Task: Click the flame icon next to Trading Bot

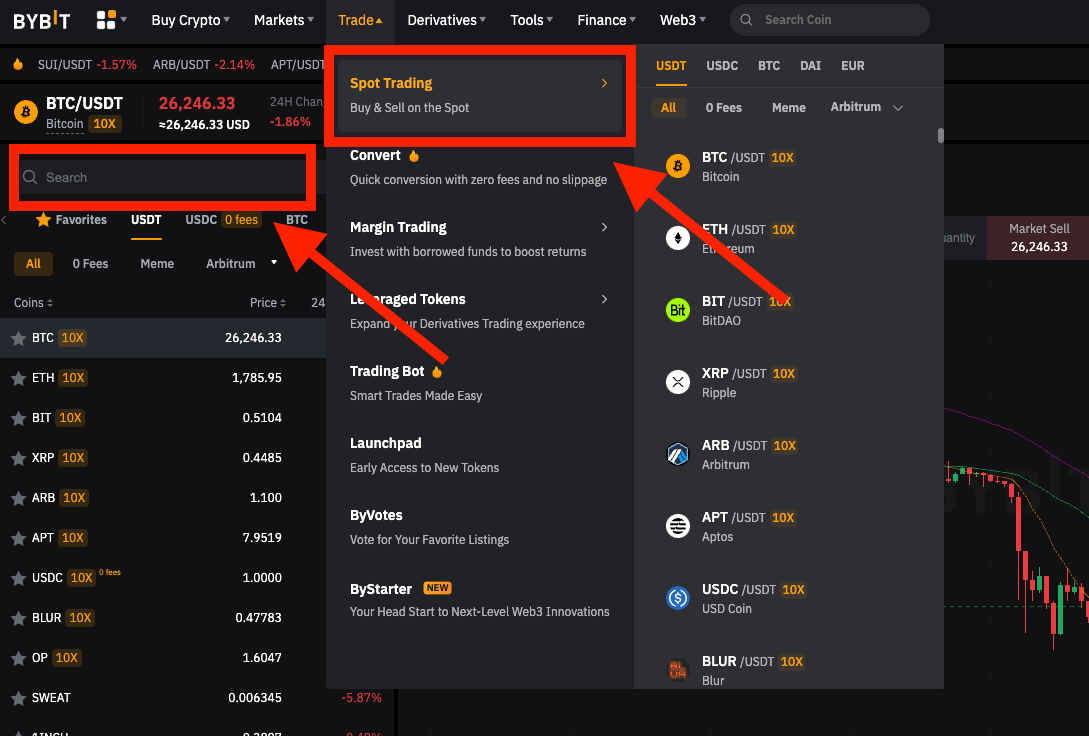Action: coord(437,371)
